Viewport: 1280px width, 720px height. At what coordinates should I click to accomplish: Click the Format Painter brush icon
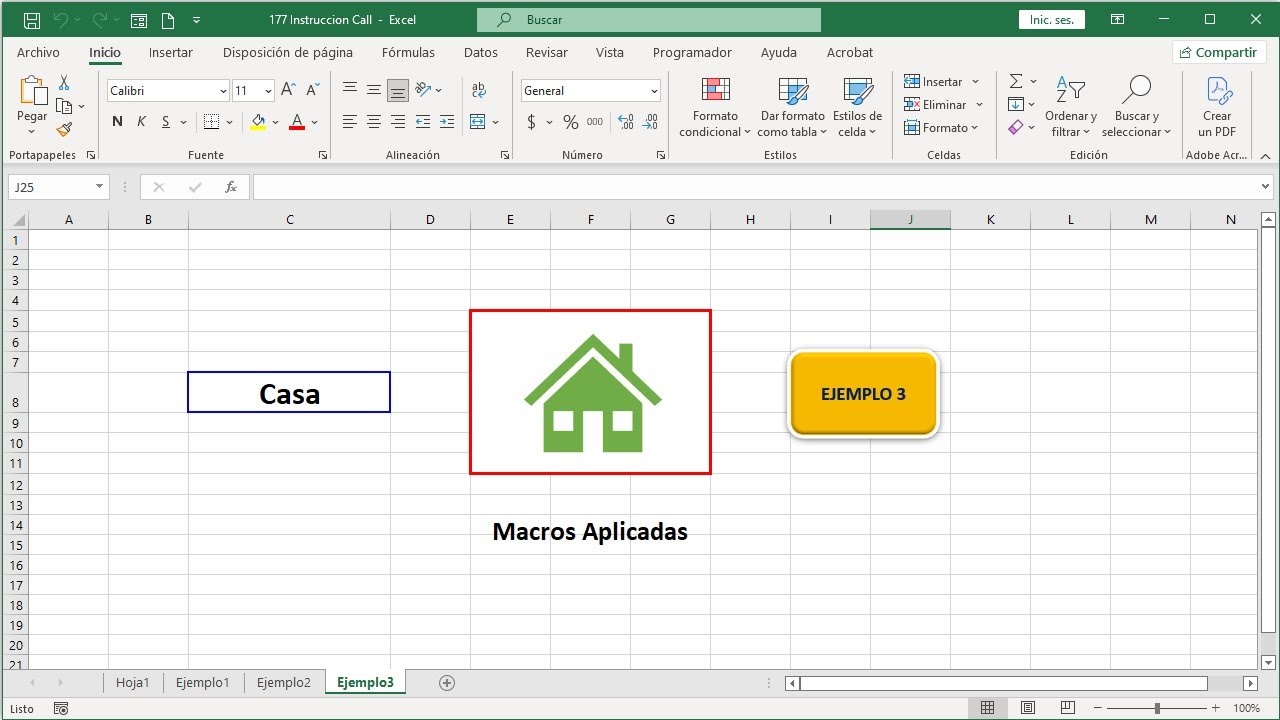pyautogui.click(x=64, y=129)
